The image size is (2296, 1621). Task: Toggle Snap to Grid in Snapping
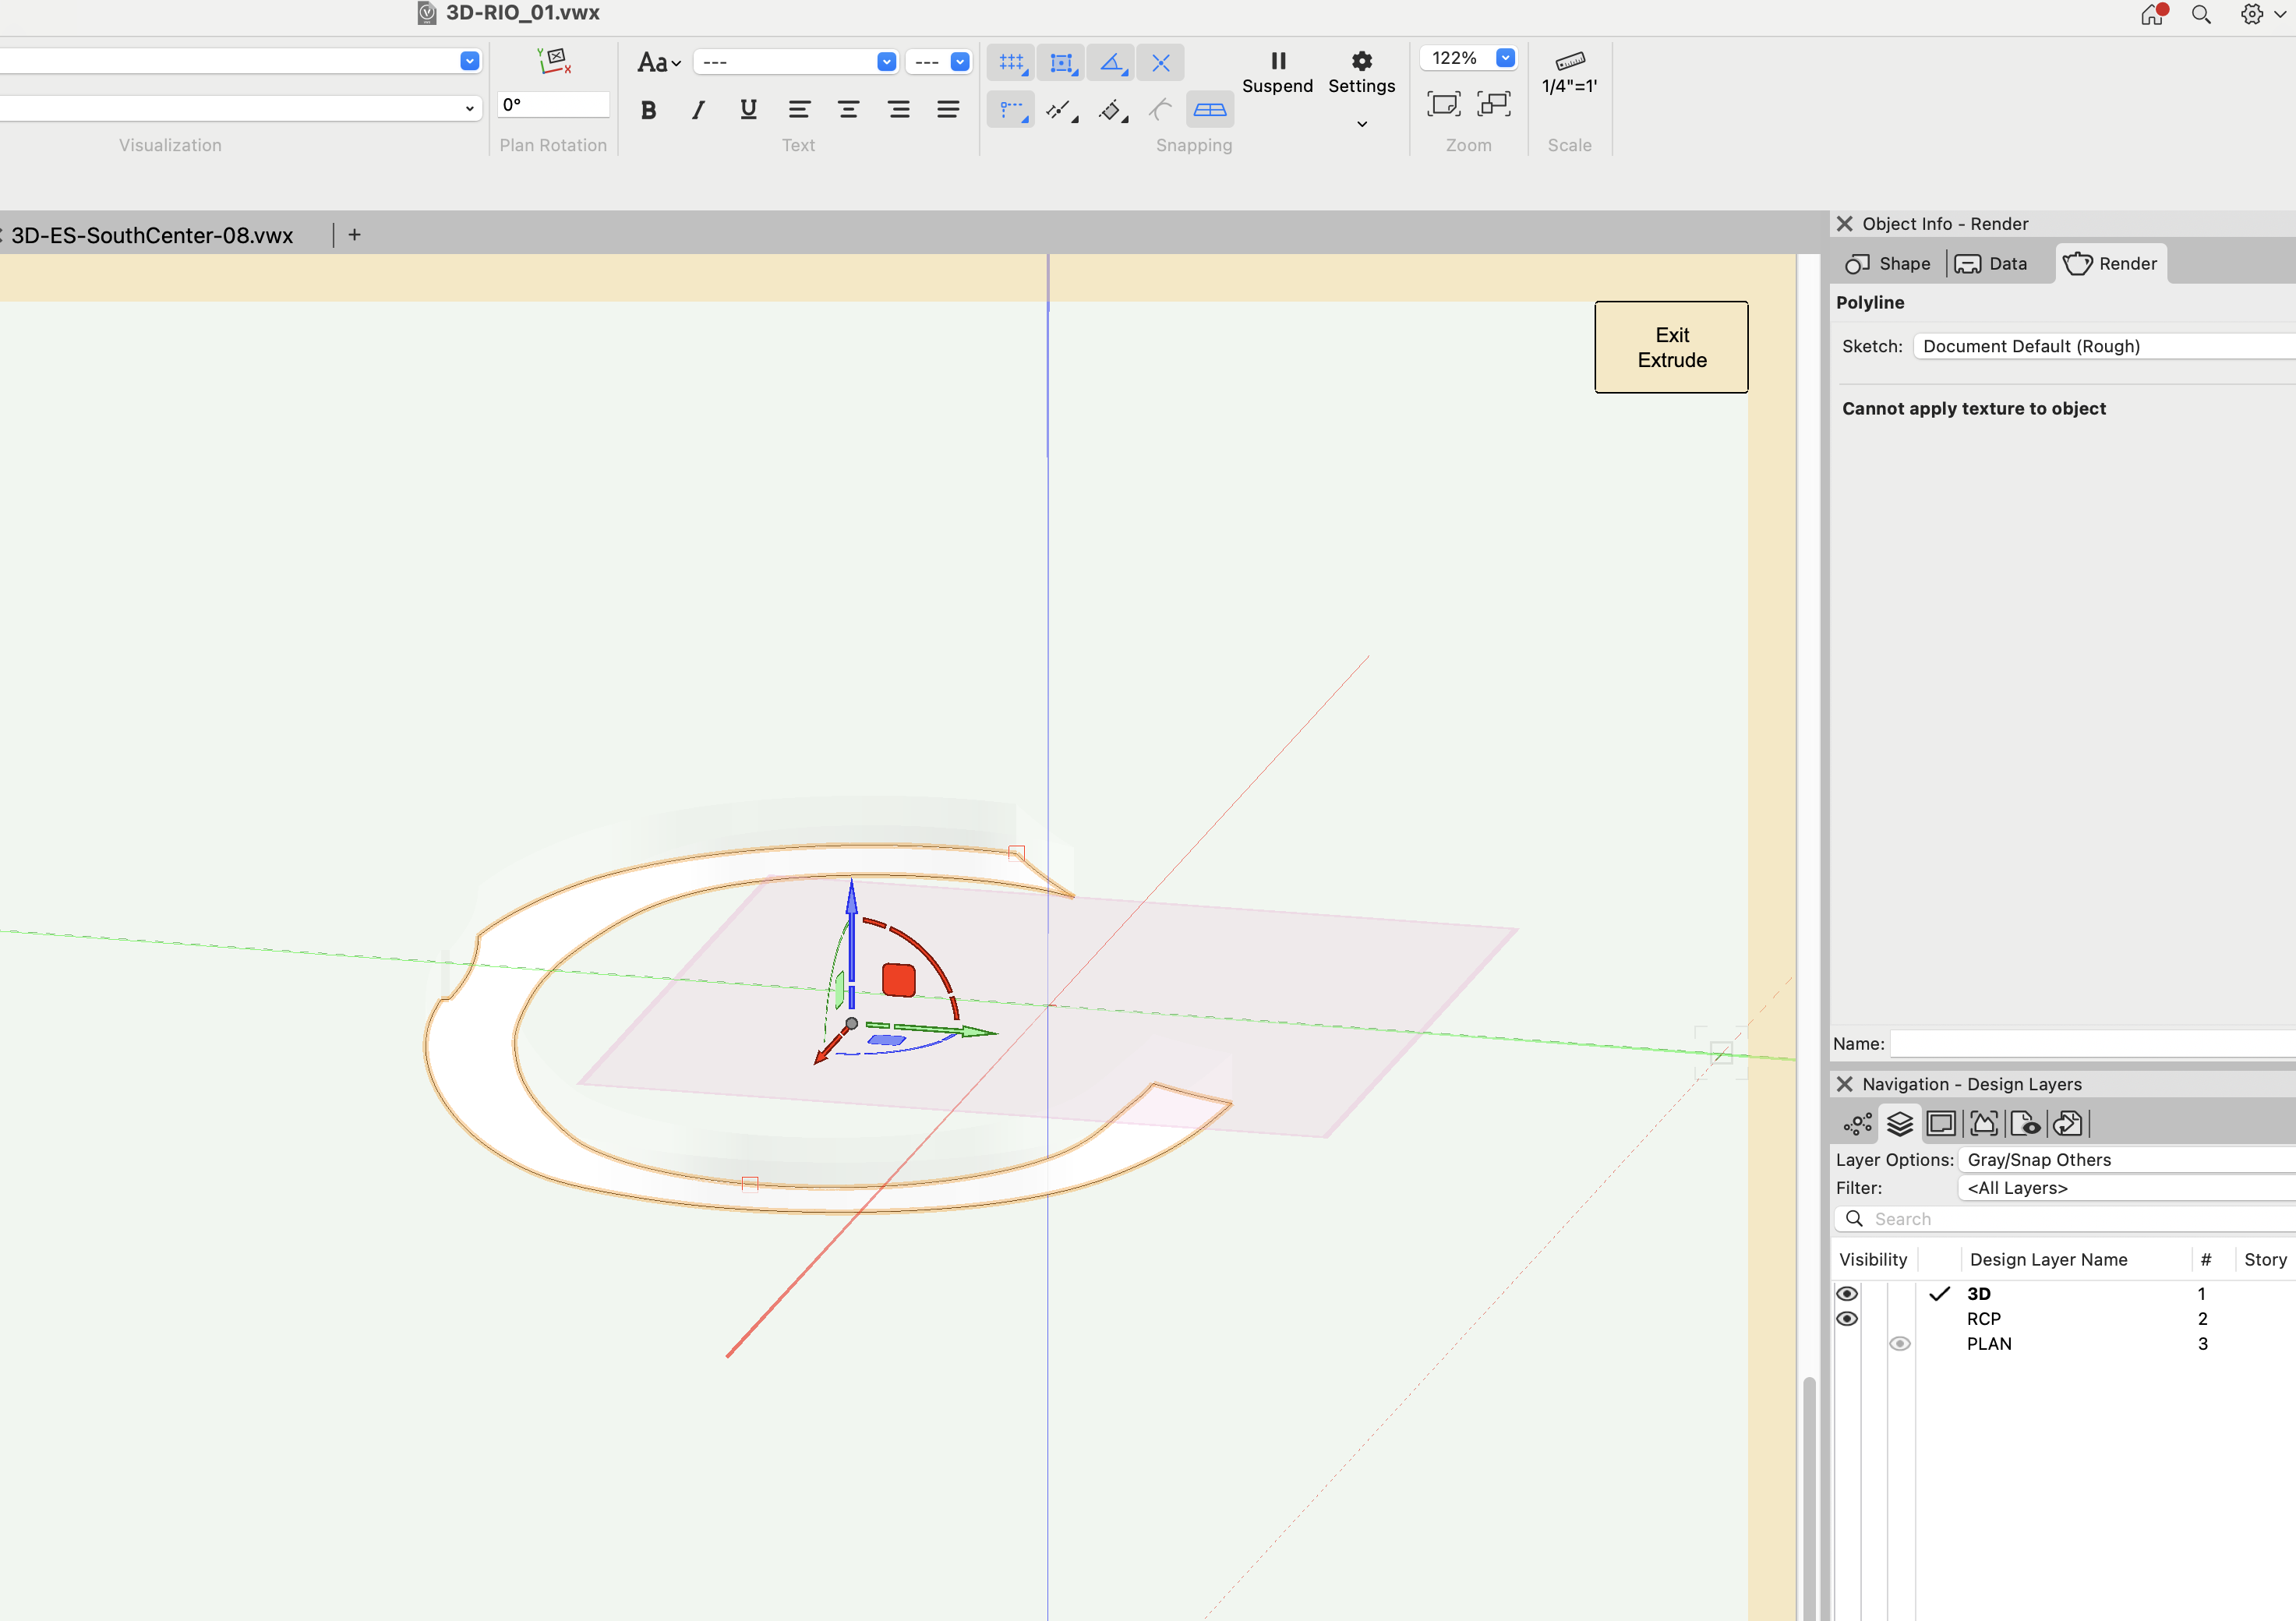pyautogui.click(x=1011, y=63)
